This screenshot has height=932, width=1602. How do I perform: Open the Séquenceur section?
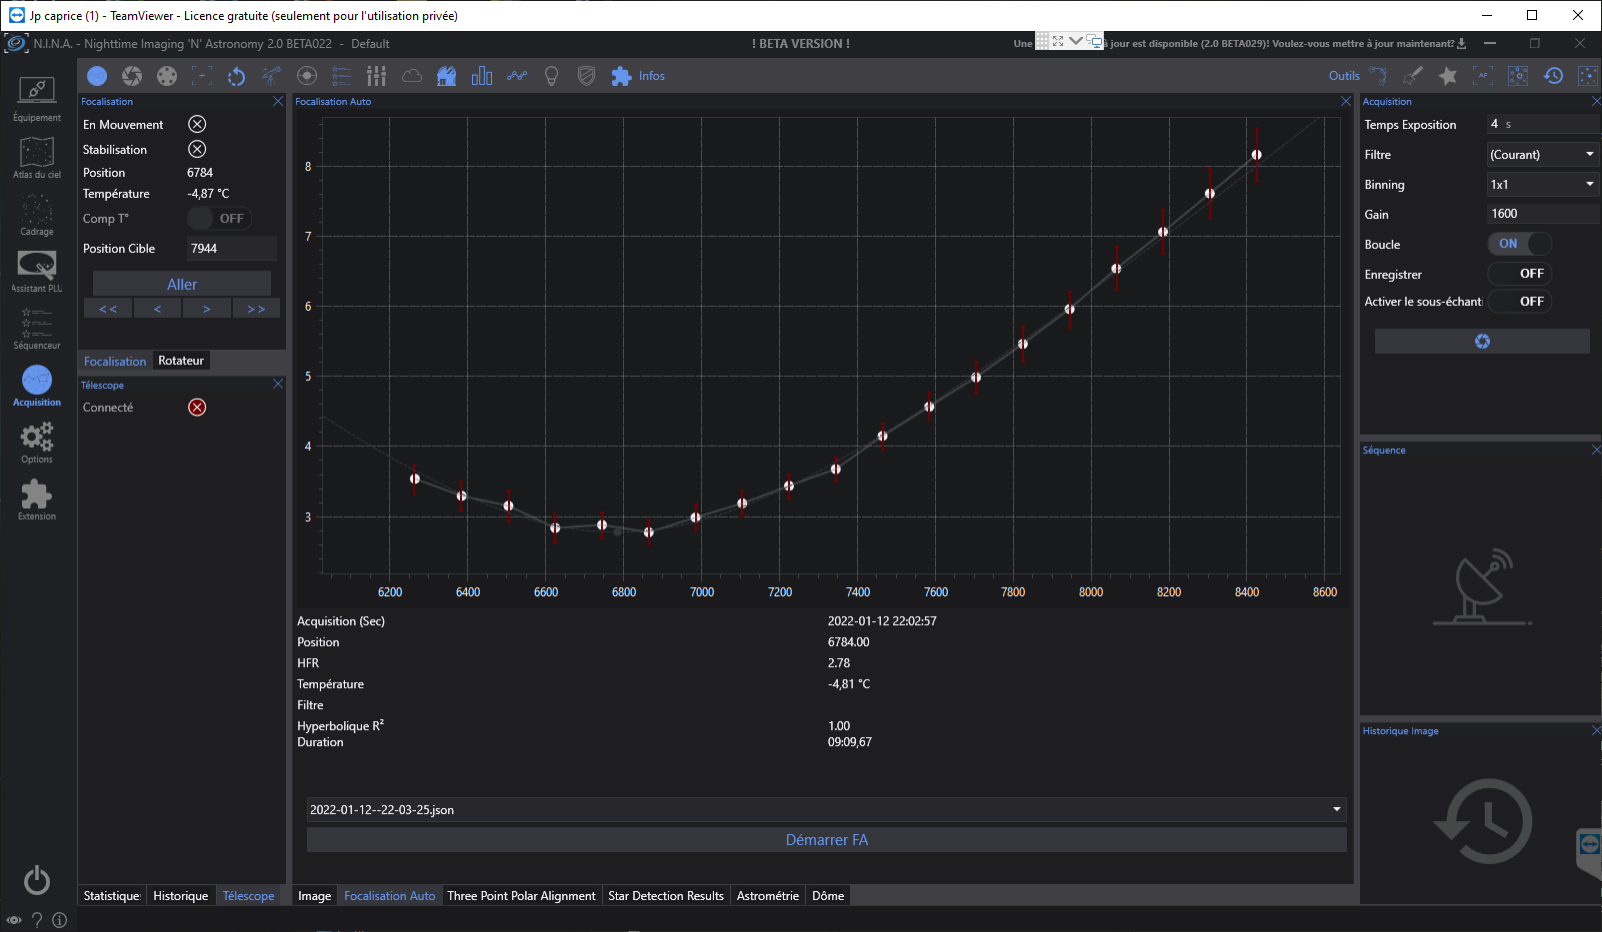coord(37,328)
